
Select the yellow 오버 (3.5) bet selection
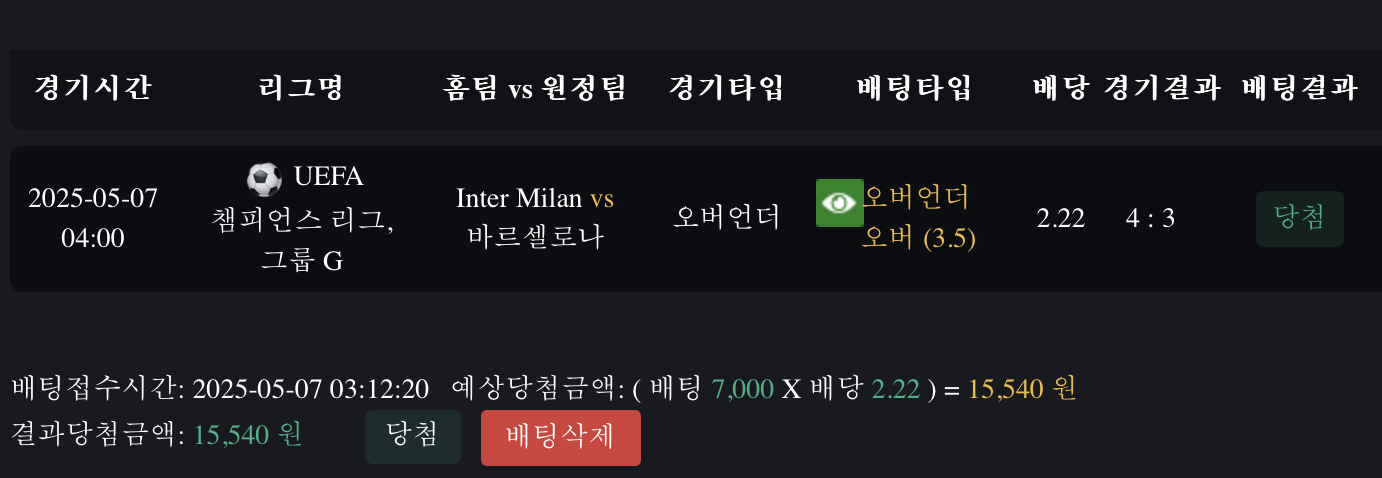click(918, 238)
